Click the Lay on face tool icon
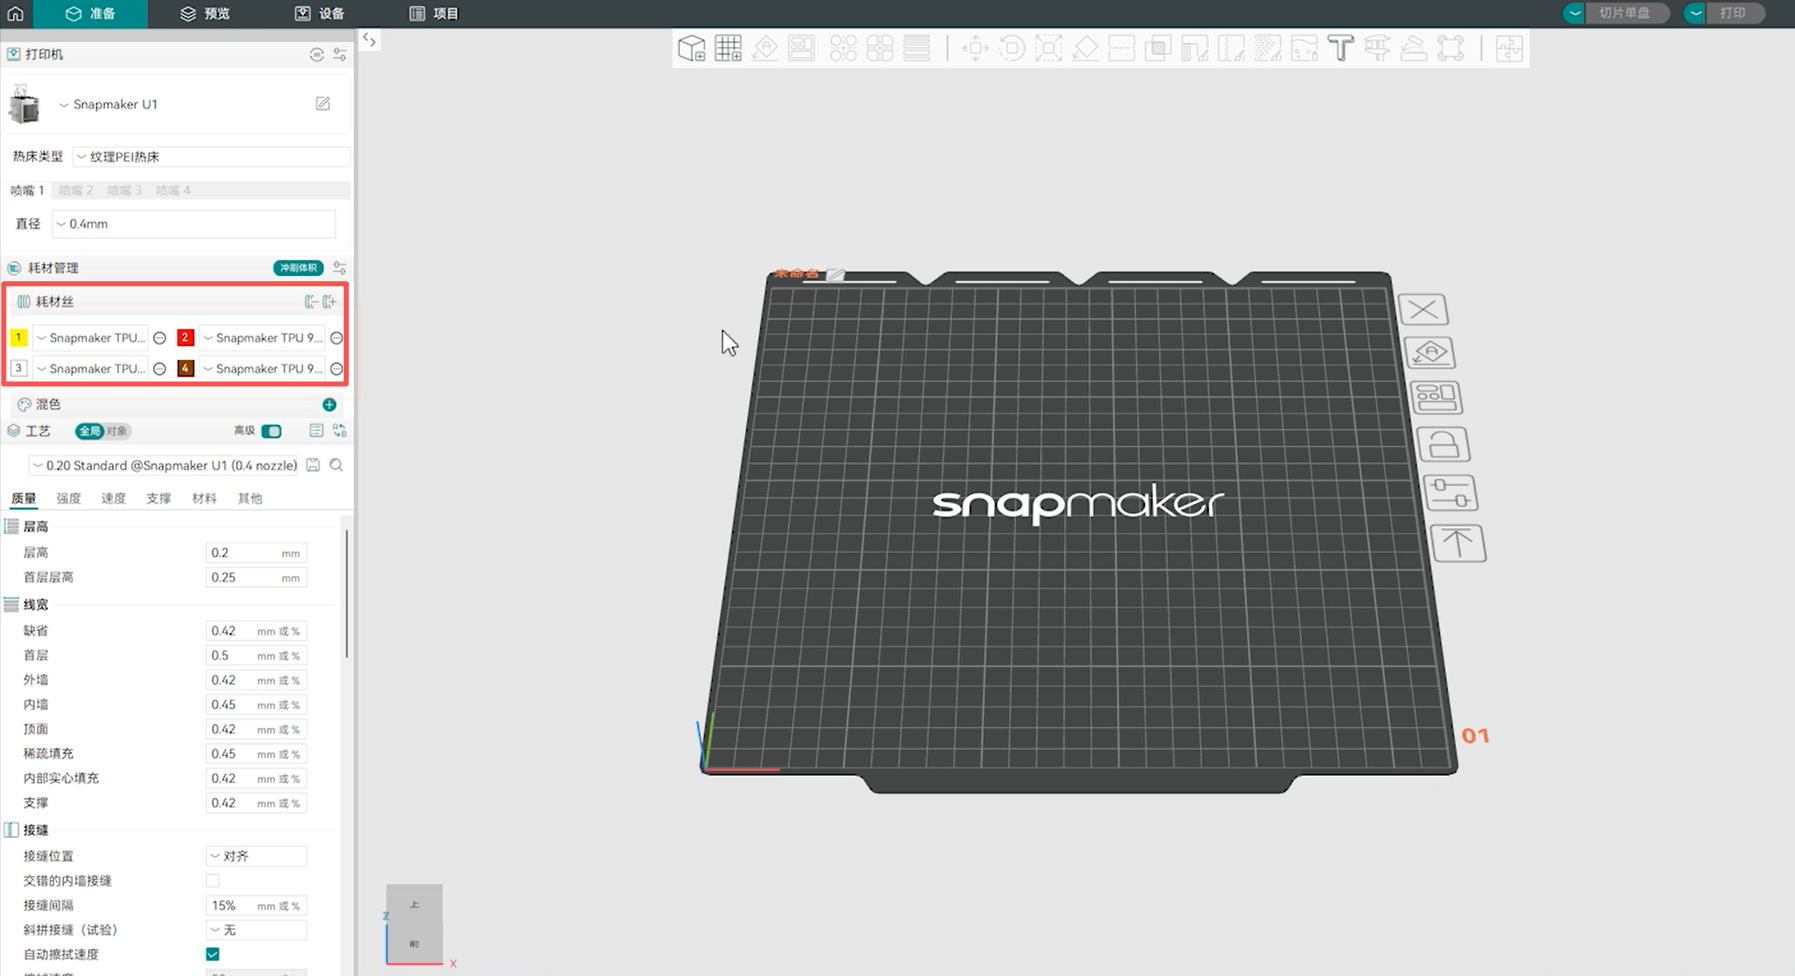1795x976 pixels. pos(1085,48)
